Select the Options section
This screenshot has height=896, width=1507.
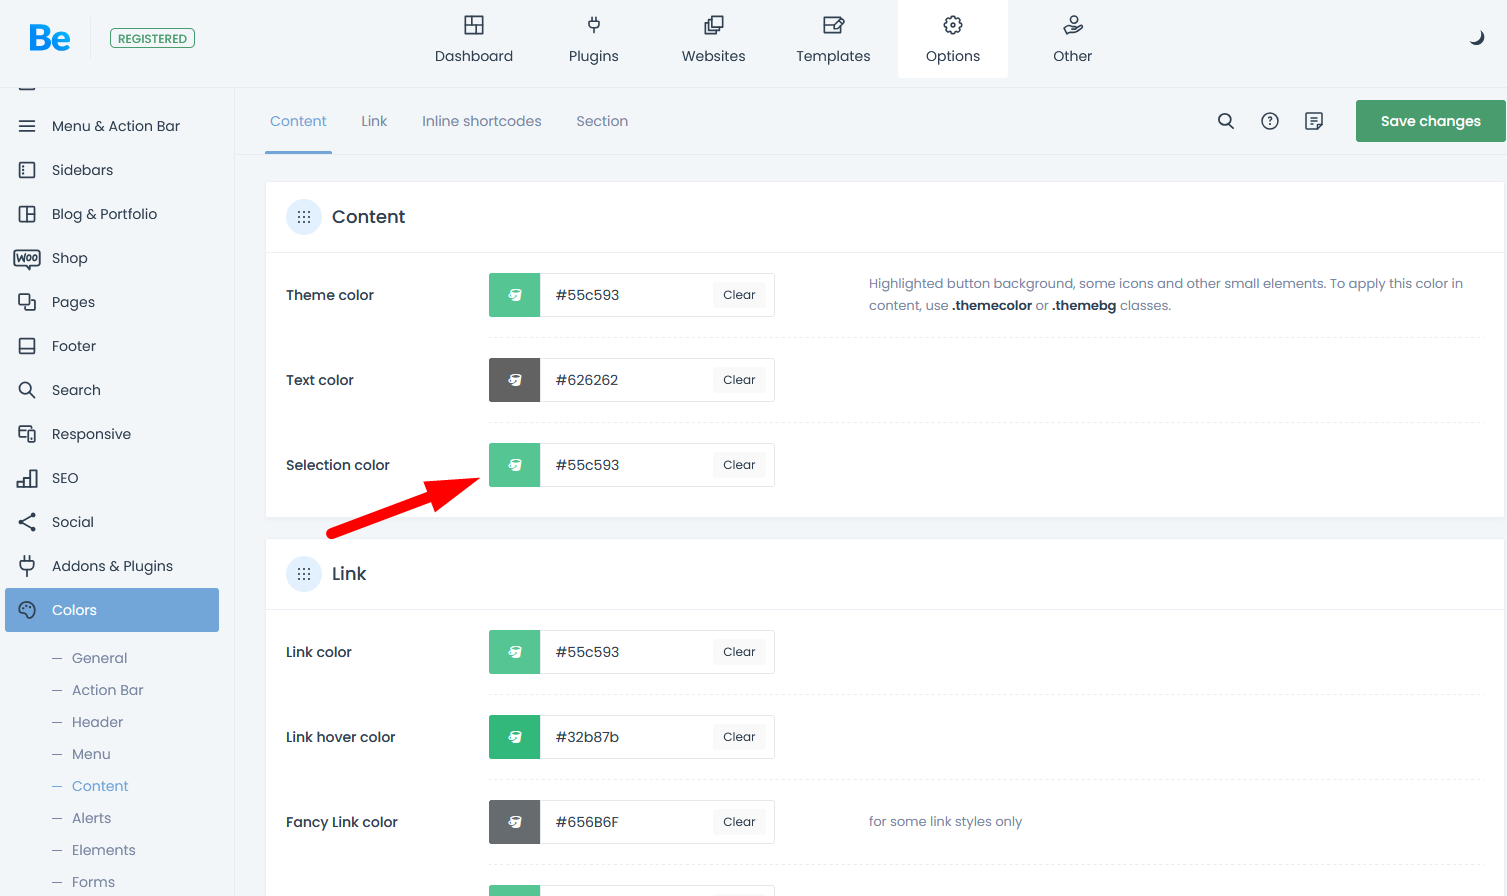[x=953, y=39]
